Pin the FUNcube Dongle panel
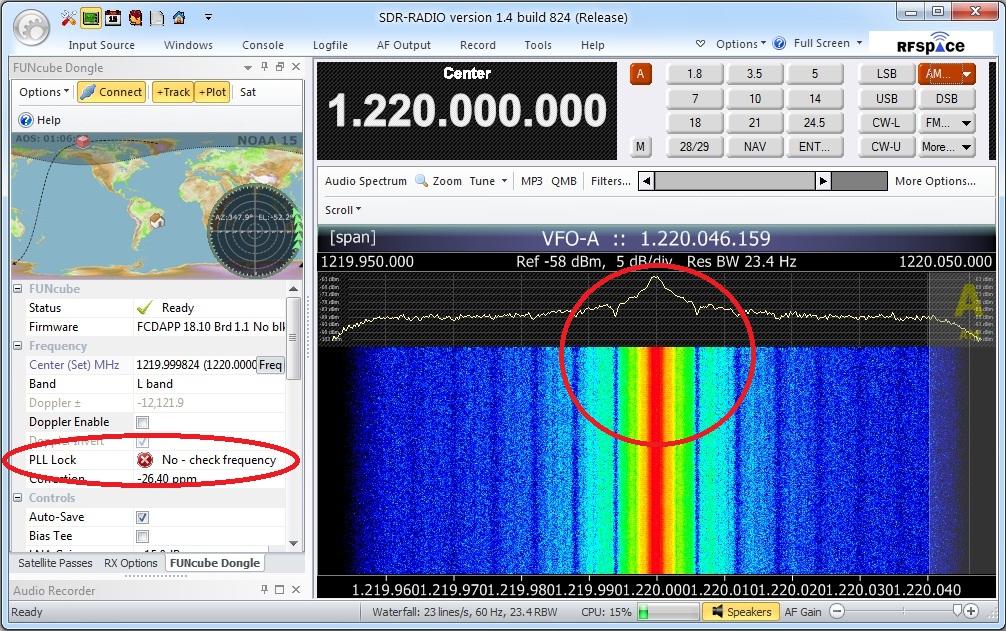The image size is (1006, 631). tap(265, 67)
